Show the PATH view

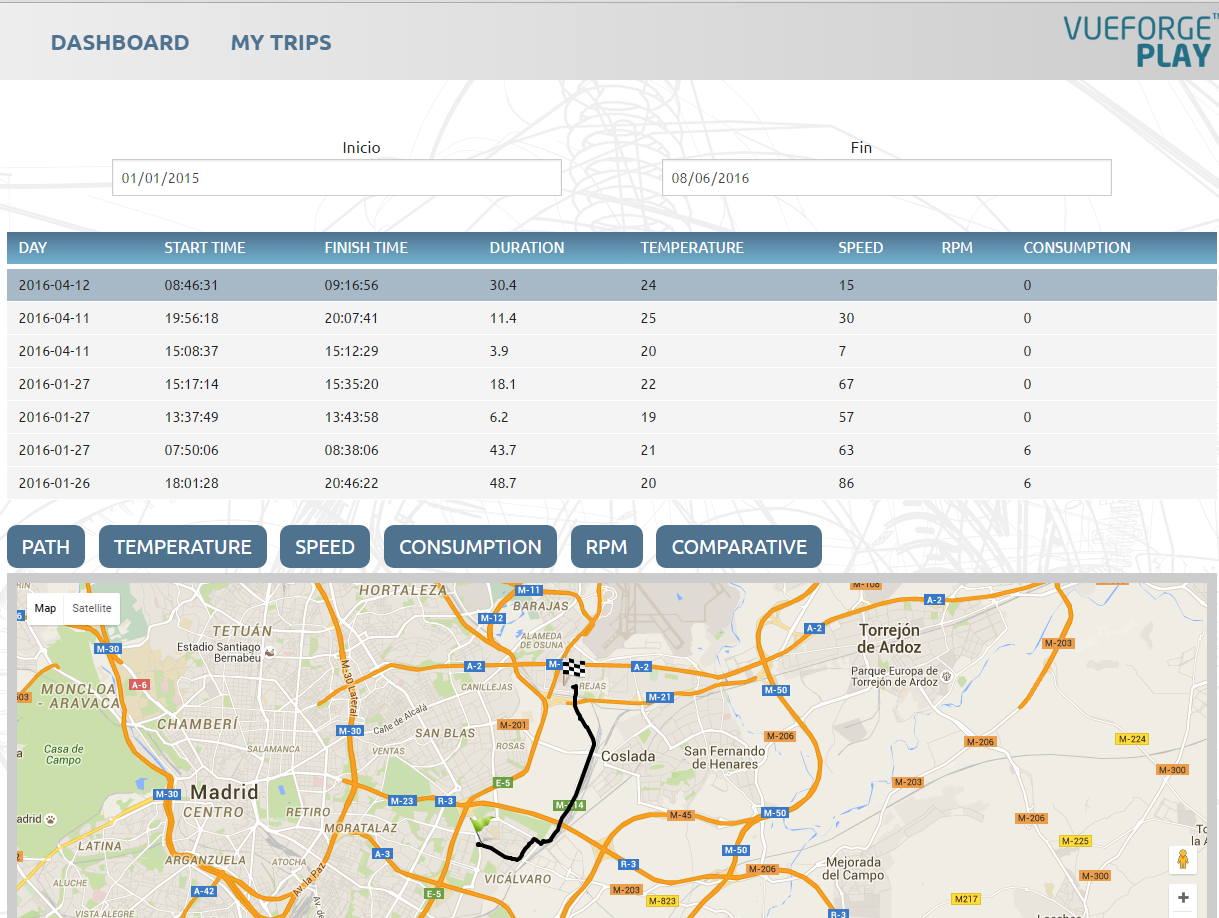(46, 547)
